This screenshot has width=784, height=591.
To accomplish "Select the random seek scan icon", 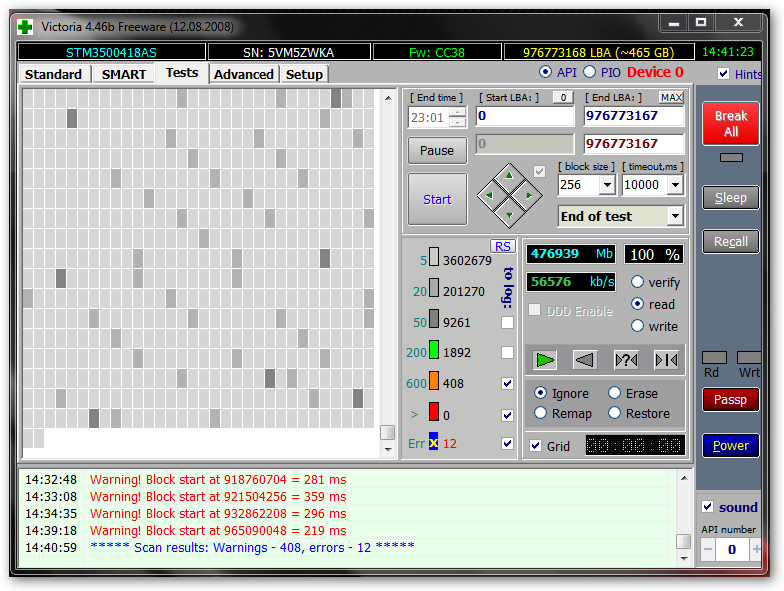I will click(626, 360).
